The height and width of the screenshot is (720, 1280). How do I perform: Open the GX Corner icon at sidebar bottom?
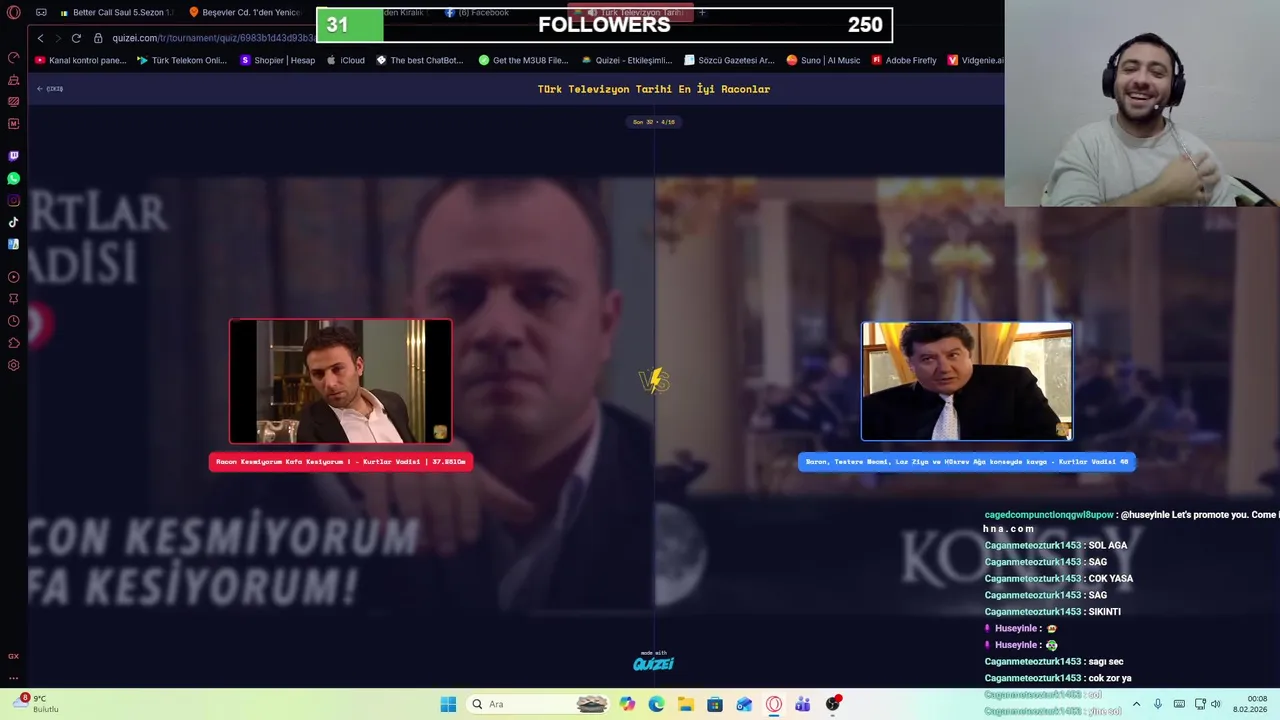pos(14,656)
